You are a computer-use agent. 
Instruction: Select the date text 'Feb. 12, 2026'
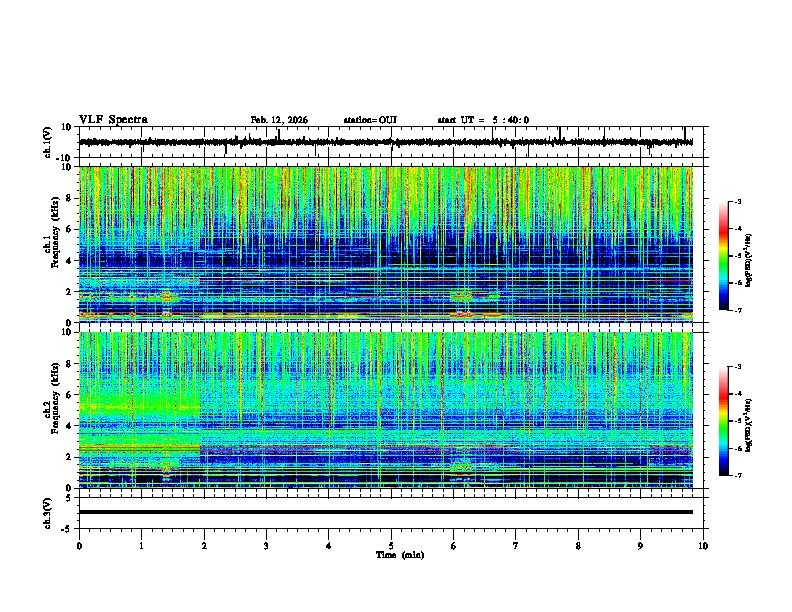click(x=279, y=120)
